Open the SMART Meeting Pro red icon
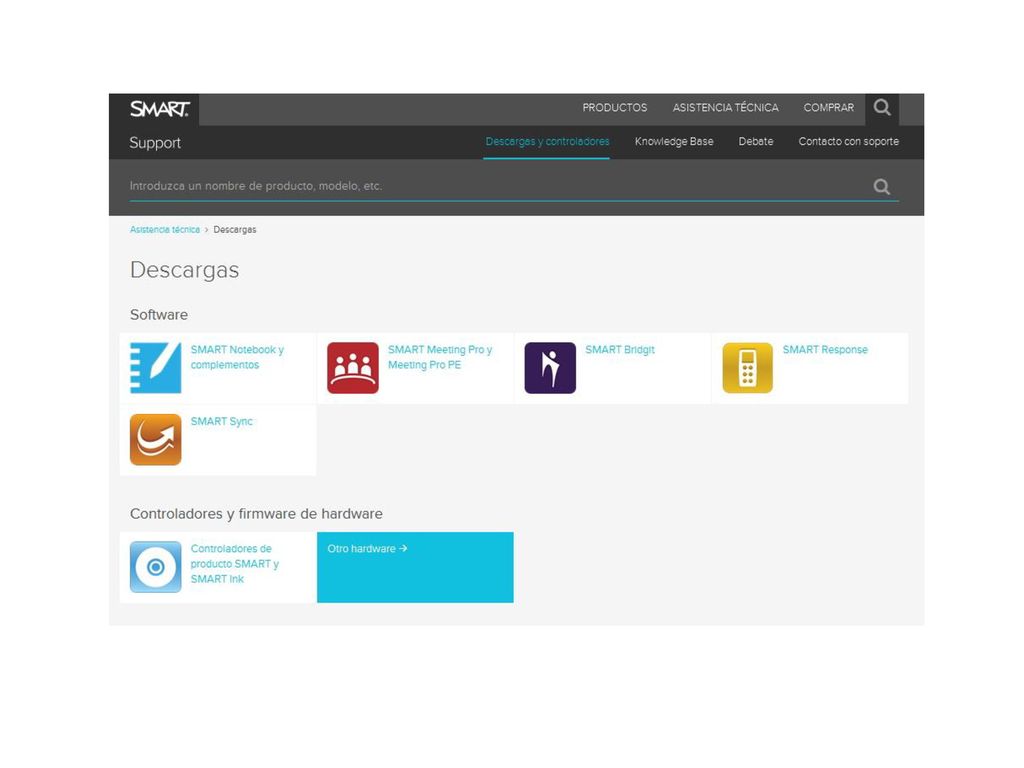This screenshot has width=1024, height=768. [x=353, y=368]
